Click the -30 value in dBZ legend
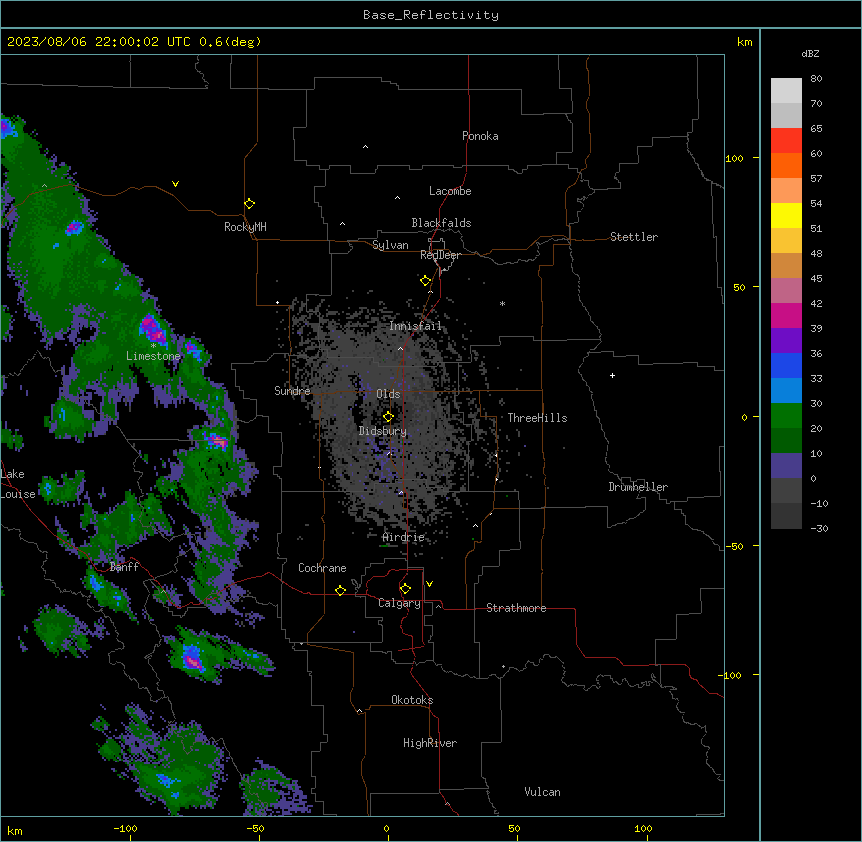Image resolution: width=862 pixels, height=842 pixels. click(x=819, y=528)
